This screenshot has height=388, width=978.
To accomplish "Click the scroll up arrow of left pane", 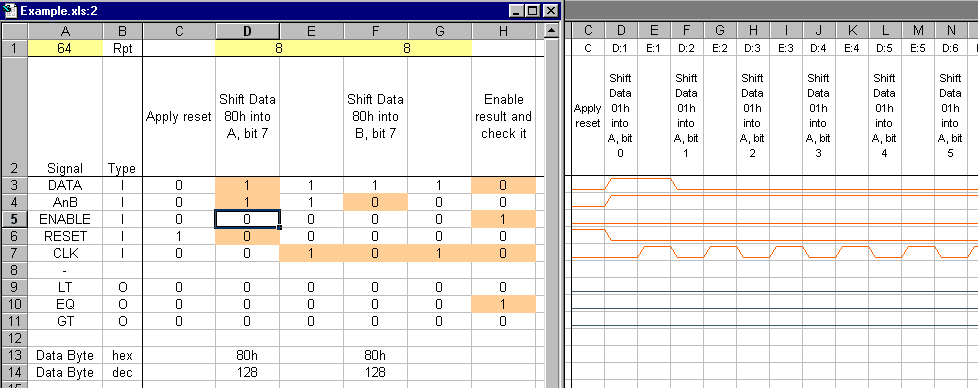I will click(551, 31).
